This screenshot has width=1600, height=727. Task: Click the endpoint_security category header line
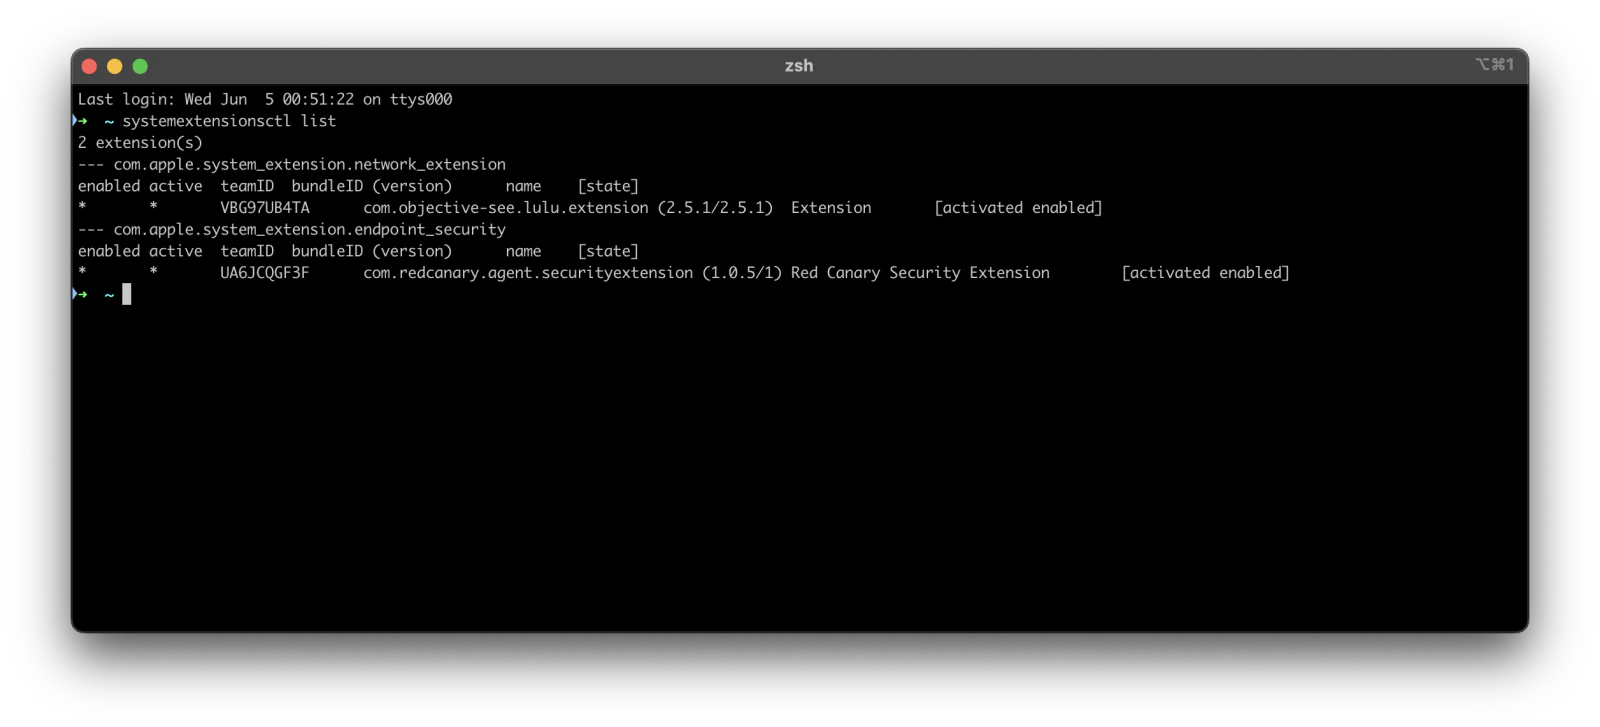click(292, 229)
